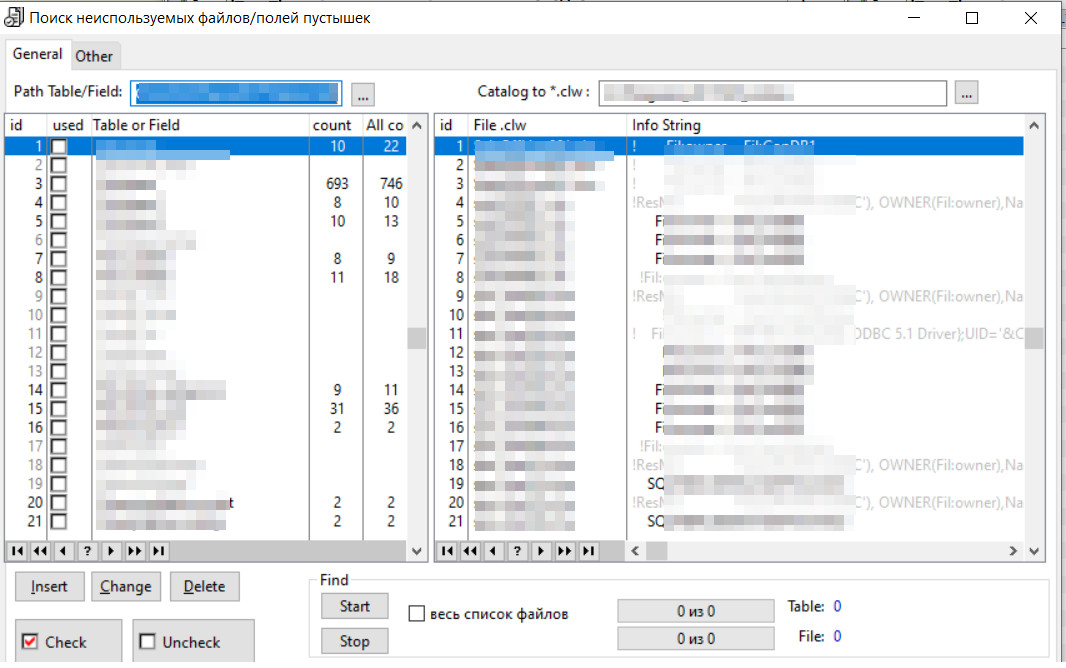Tick the used checkbox in row 3
Viewport: 1066px width, 668px height.
tap(60, 184)
